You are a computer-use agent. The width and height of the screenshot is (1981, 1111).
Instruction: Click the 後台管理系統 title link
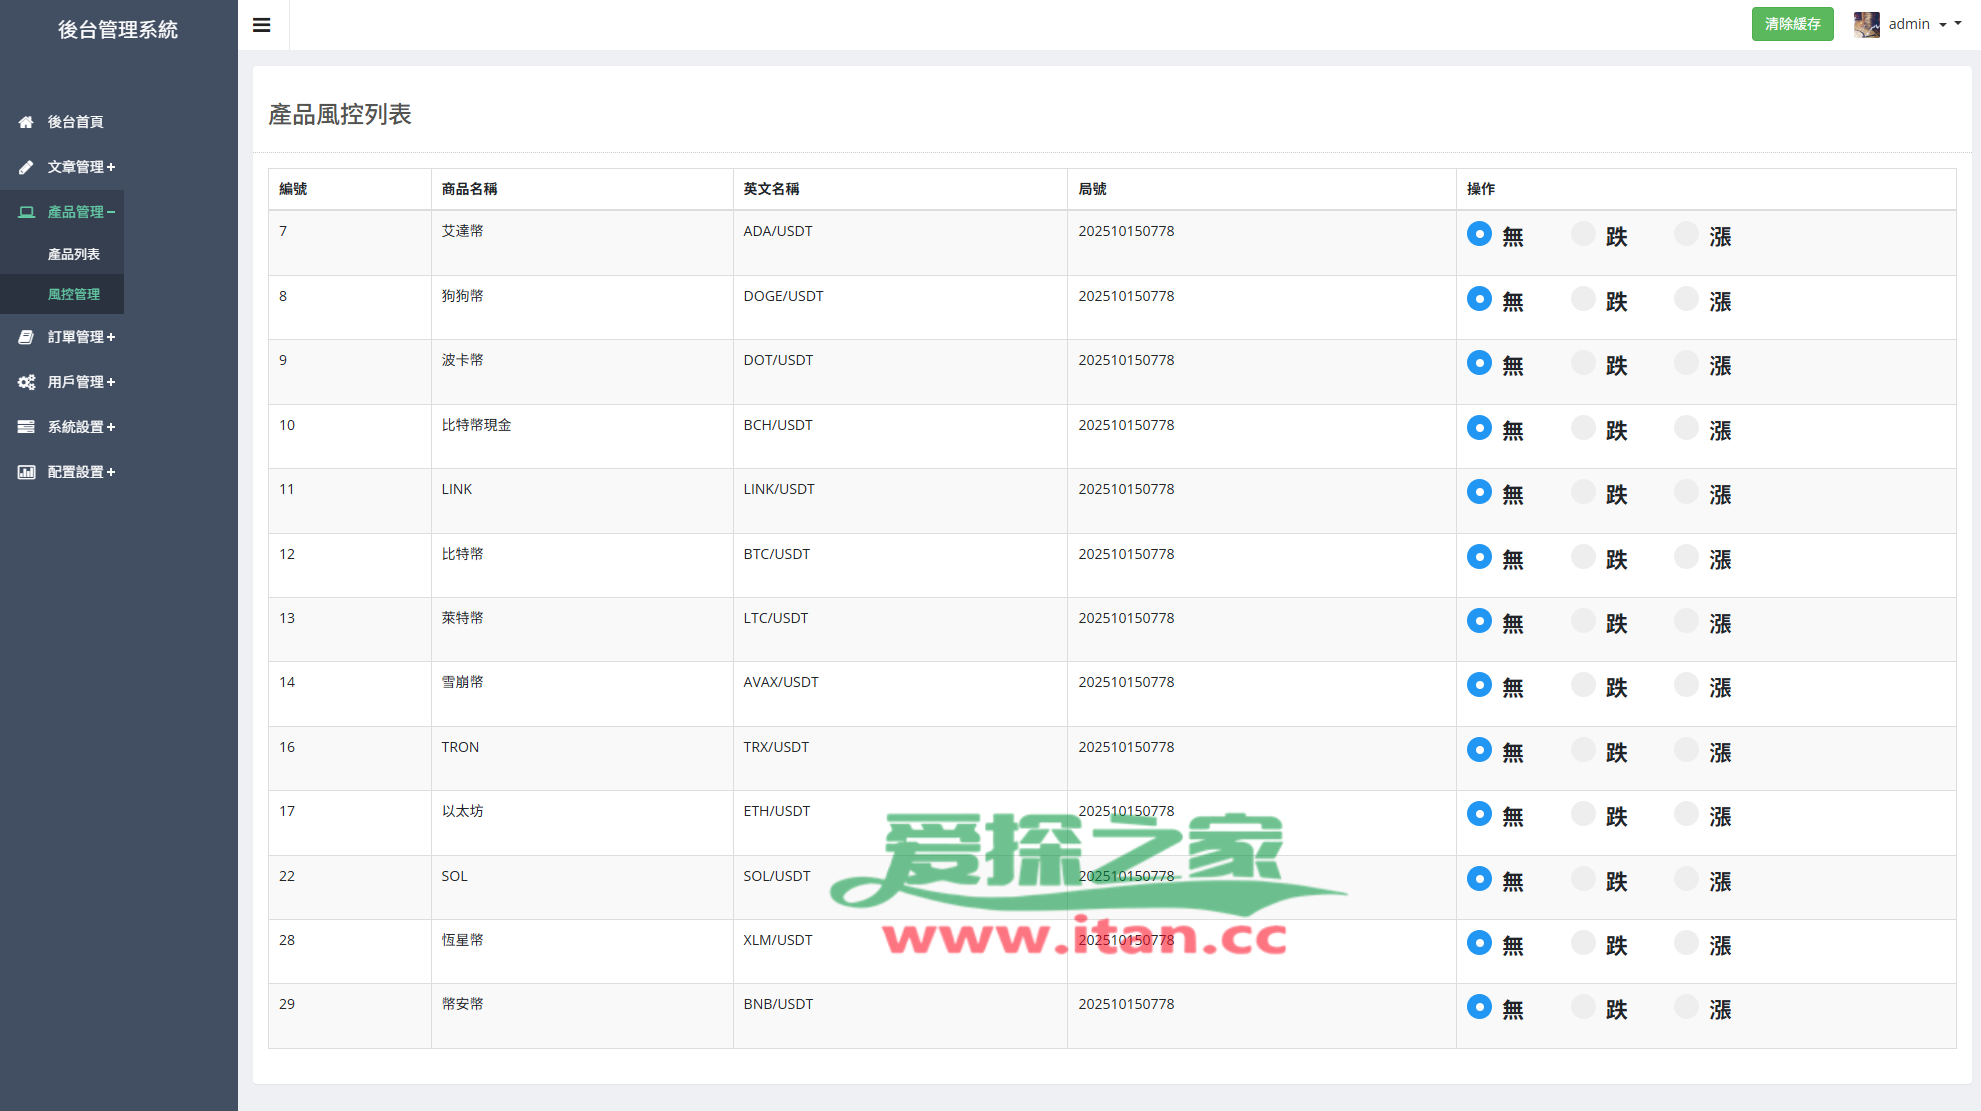[118, 30]
